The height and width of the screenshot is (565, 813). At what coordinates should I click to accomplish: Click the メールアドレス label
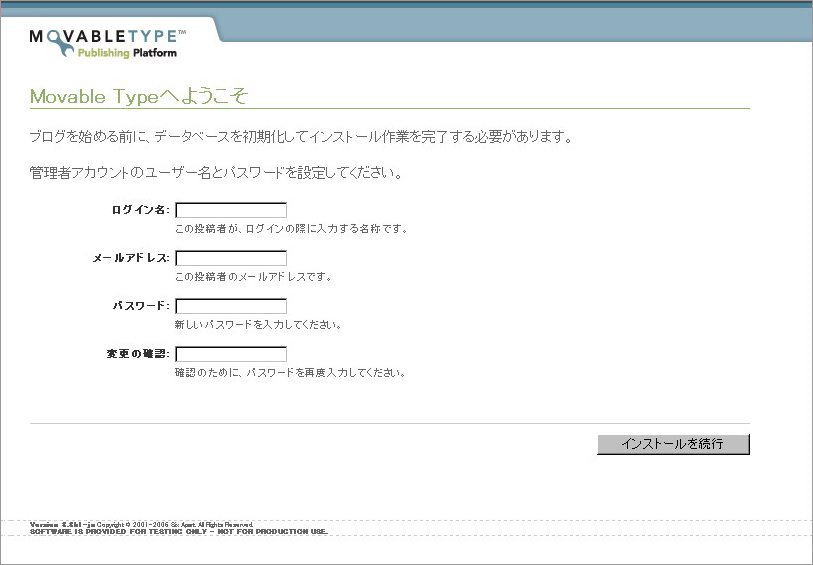click(x=131, y=258)
